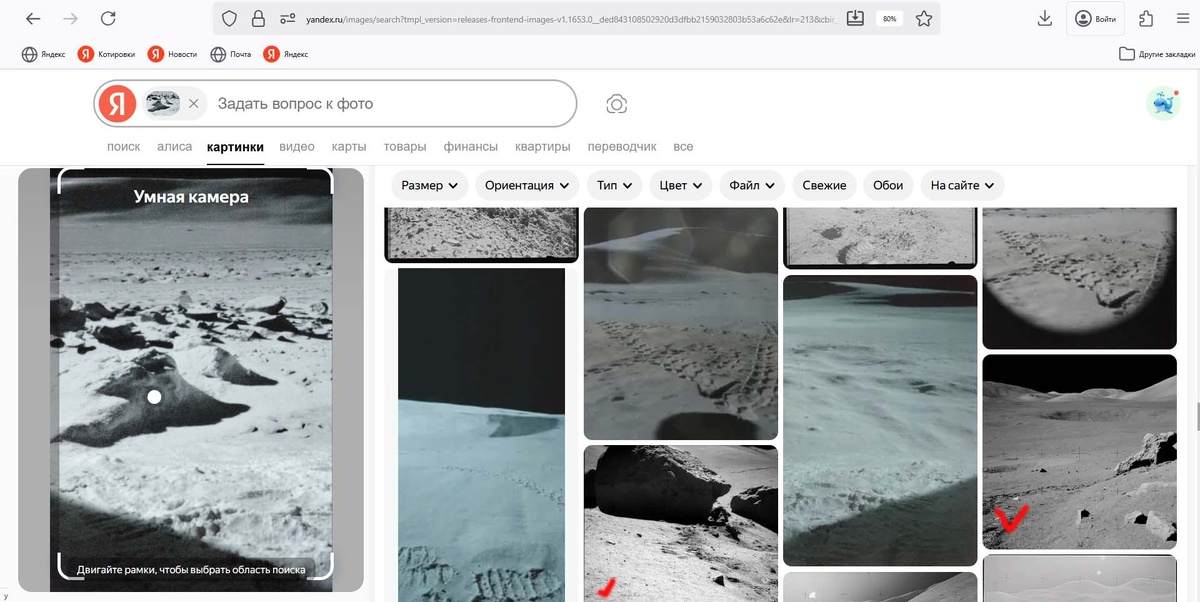This screenshot has width=1200, height=602.
Task: Bookmark this page with the star icon
Action: tap(924, 18)
